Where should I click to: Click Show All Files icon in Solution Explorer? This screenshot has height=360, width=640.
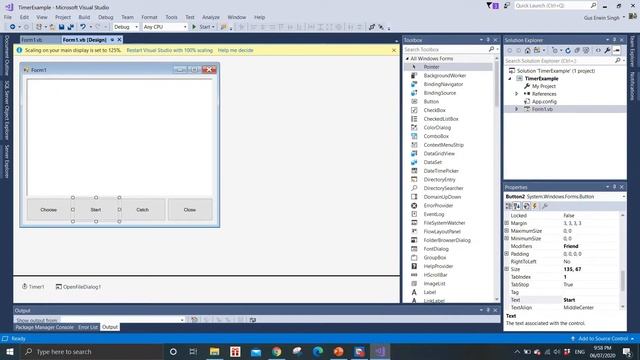(586, 51)
